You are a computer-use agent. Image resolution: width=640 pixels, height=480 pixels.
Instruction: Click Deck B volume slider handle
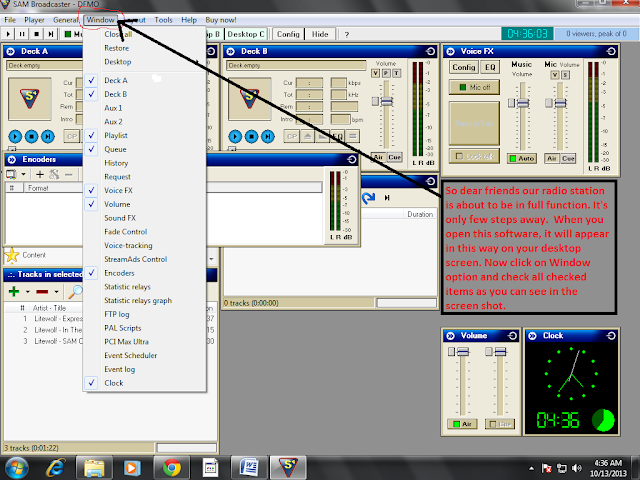point(386,102)
